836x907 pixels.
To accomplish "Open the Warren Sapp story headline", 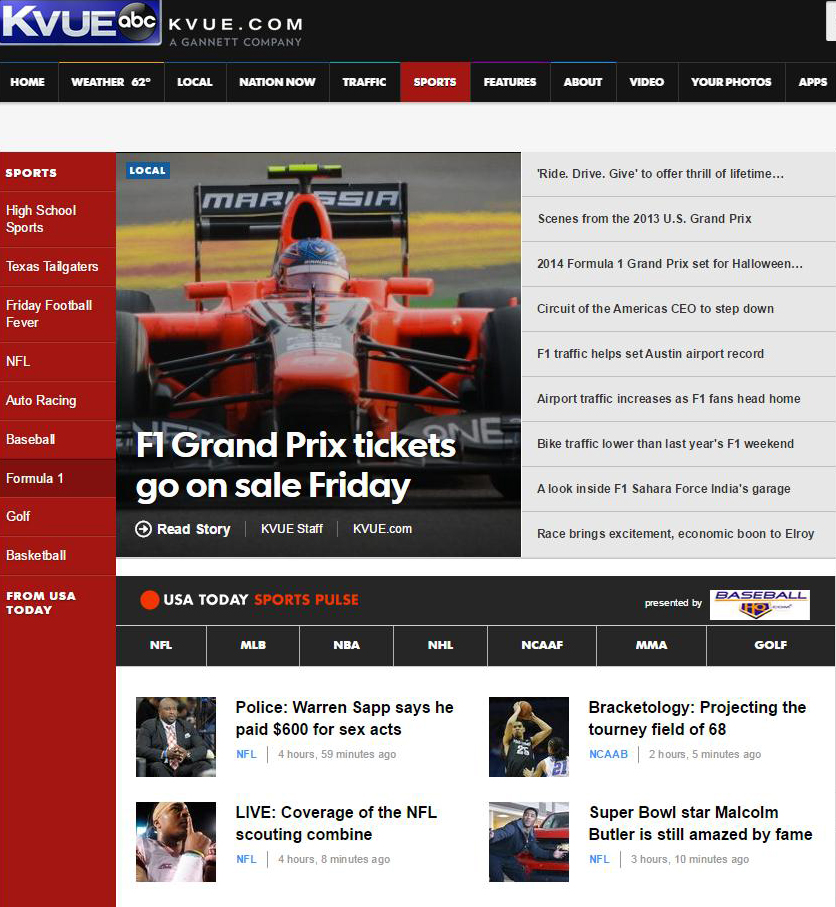I will pos(344,718).
